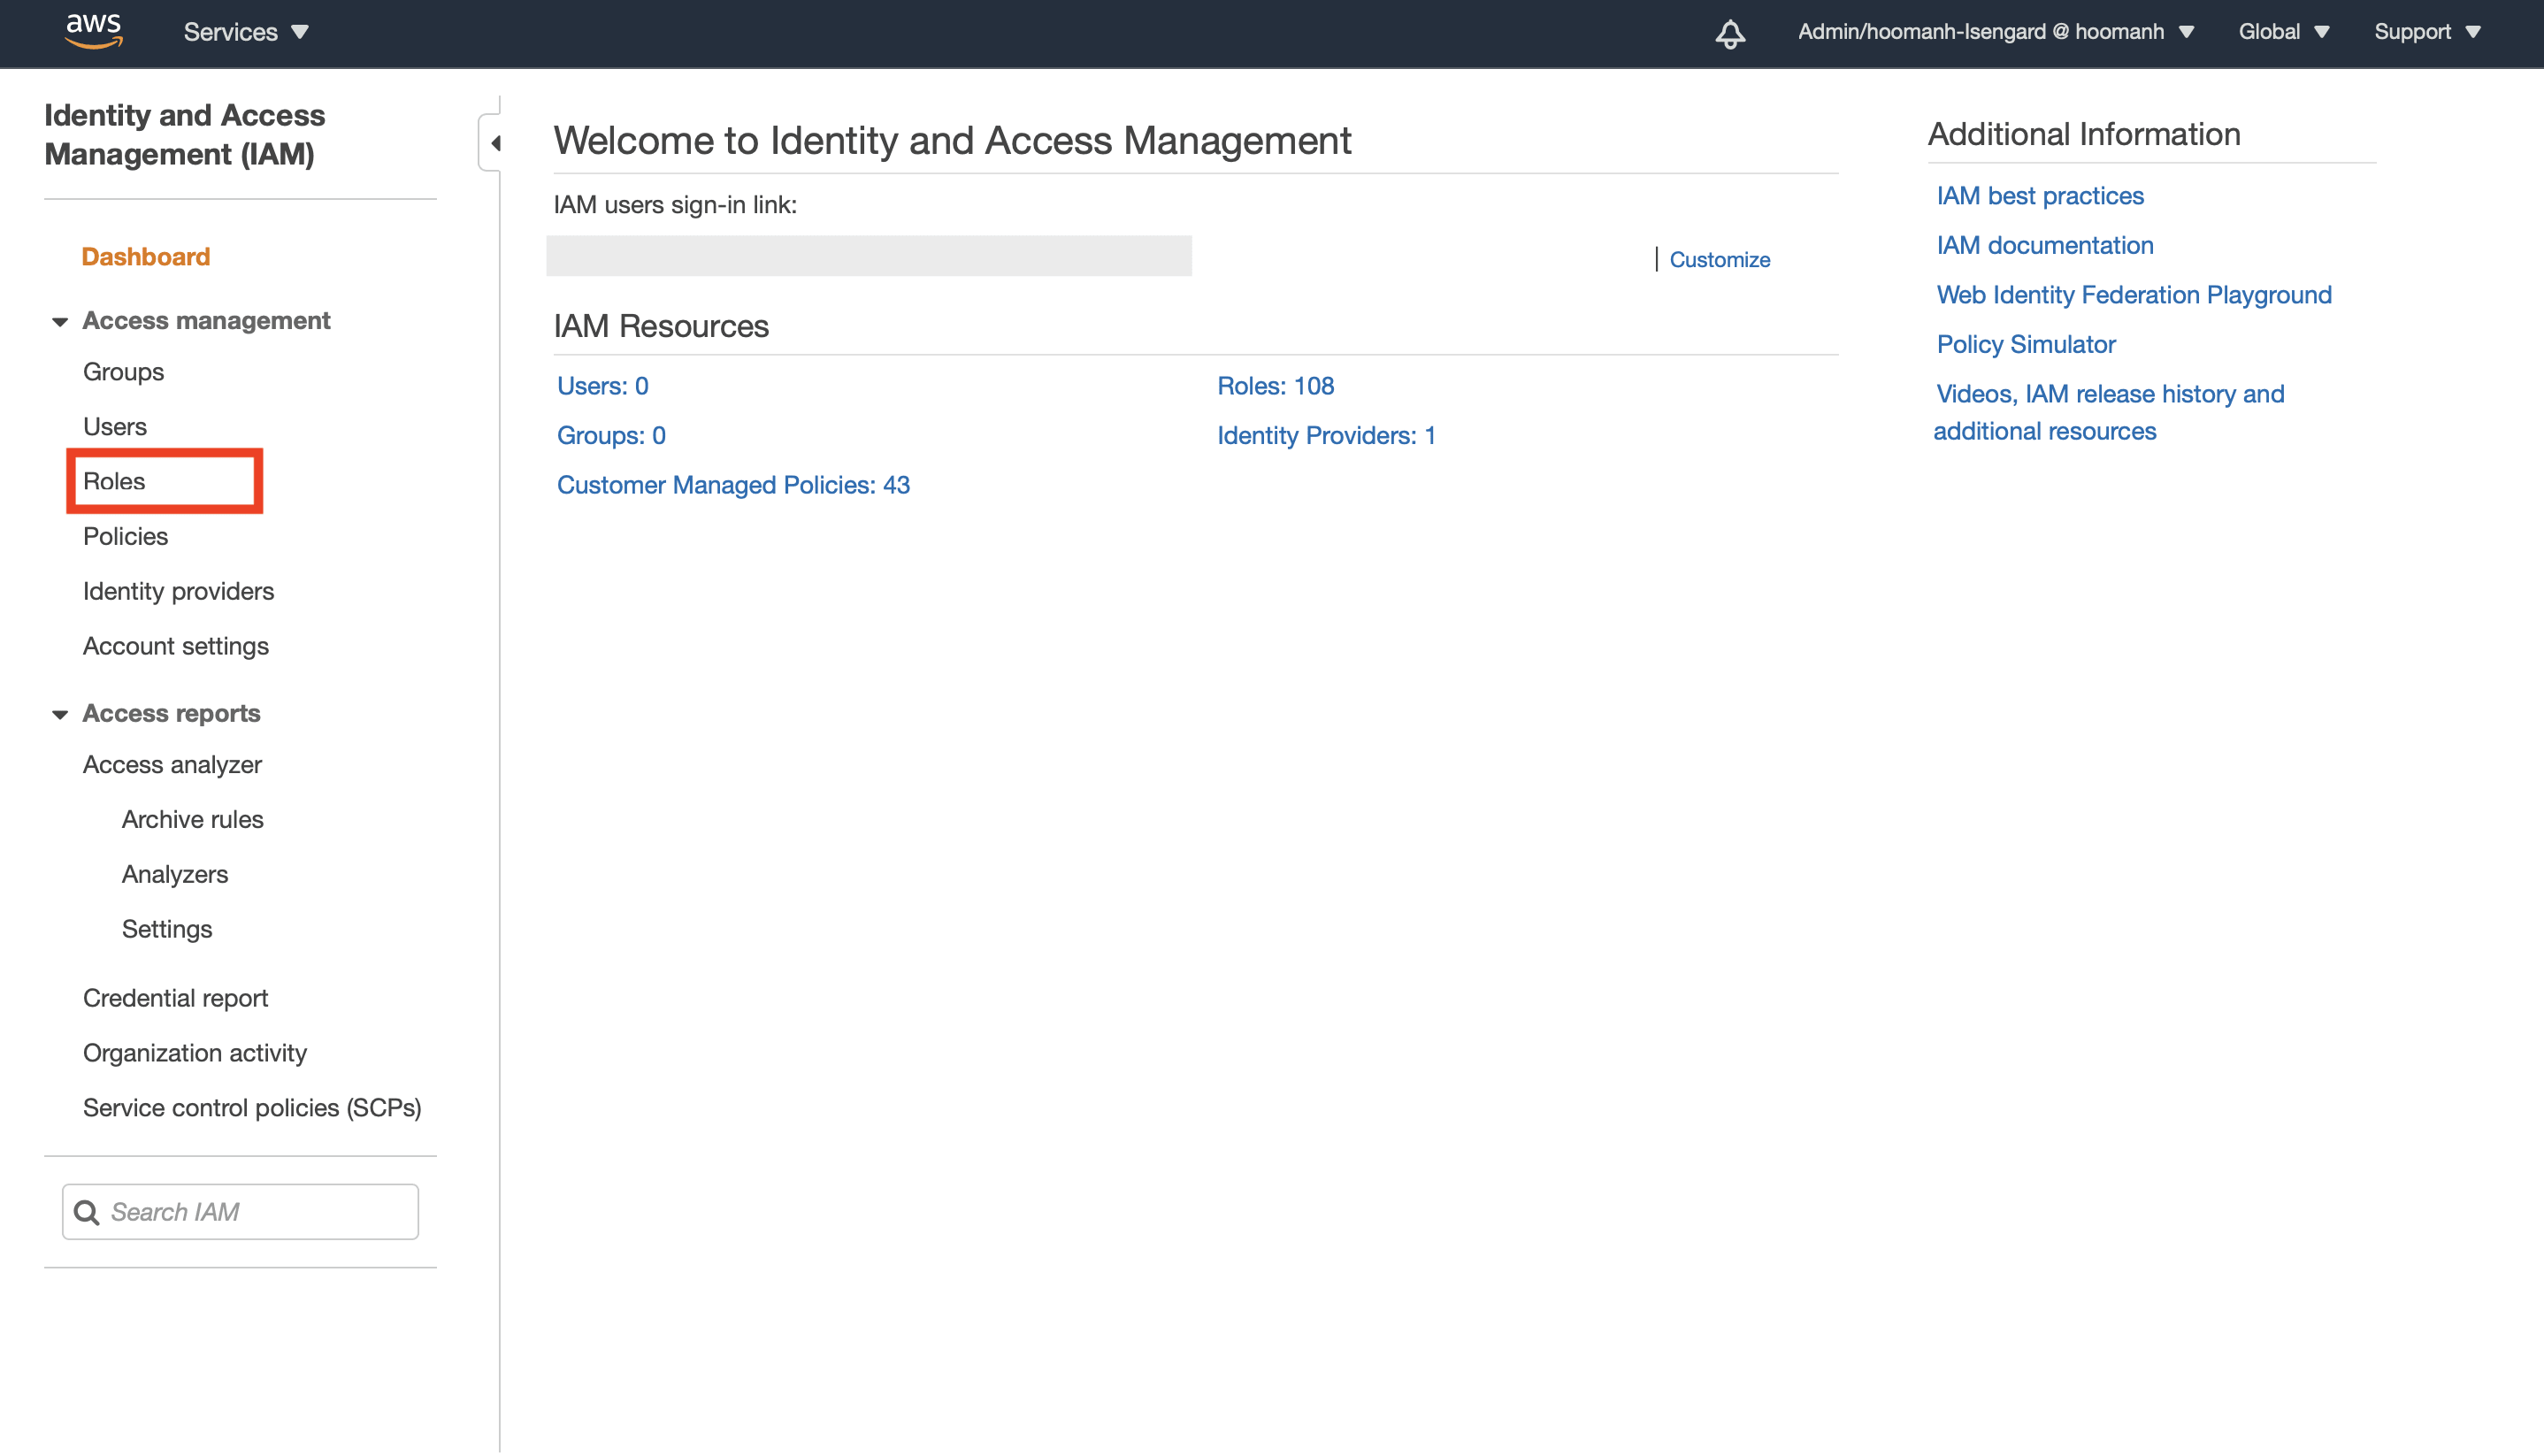Open the Support dropdown menu
The image size is (2544, 1456).
2427,32
